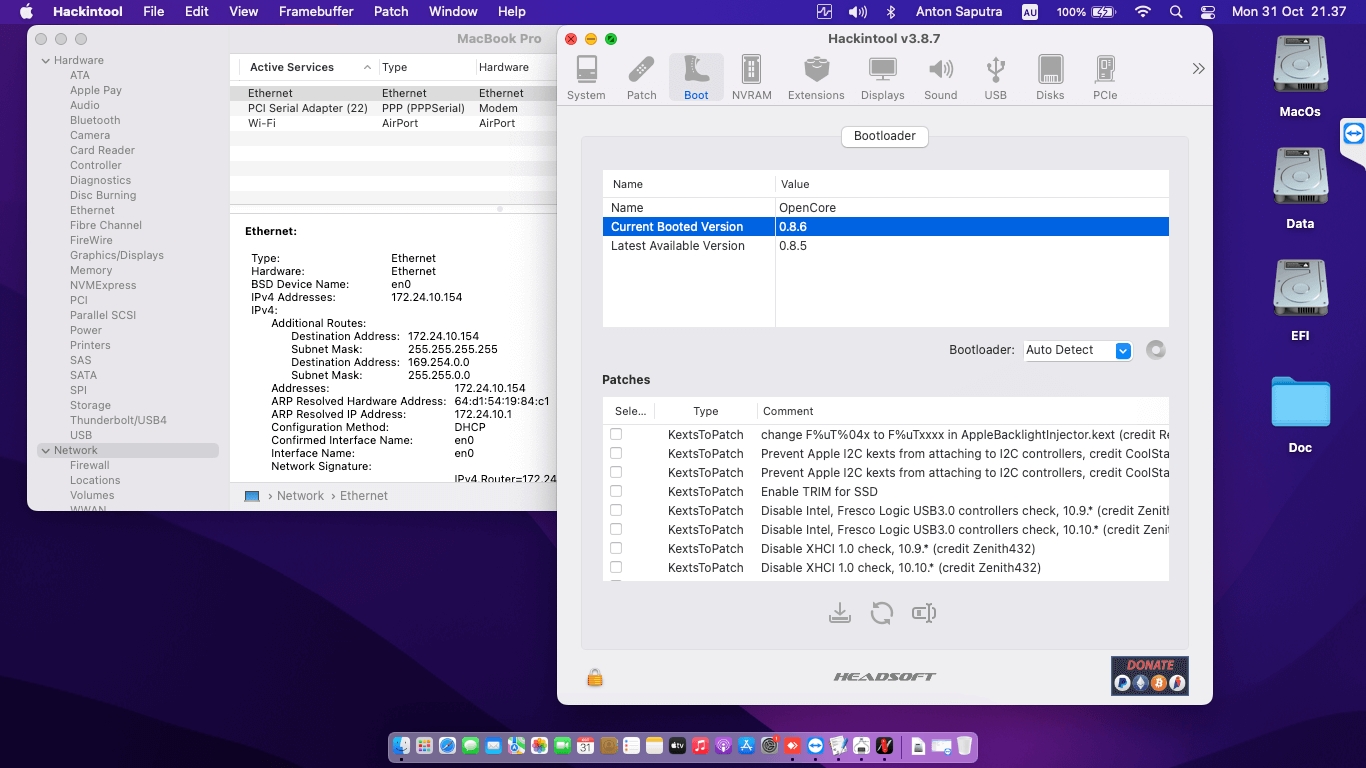The width and height of the screenshot is (1366, 768).
Task: Open the USB toolbar section
Action: pyautogui.click(x=995, y=77)
